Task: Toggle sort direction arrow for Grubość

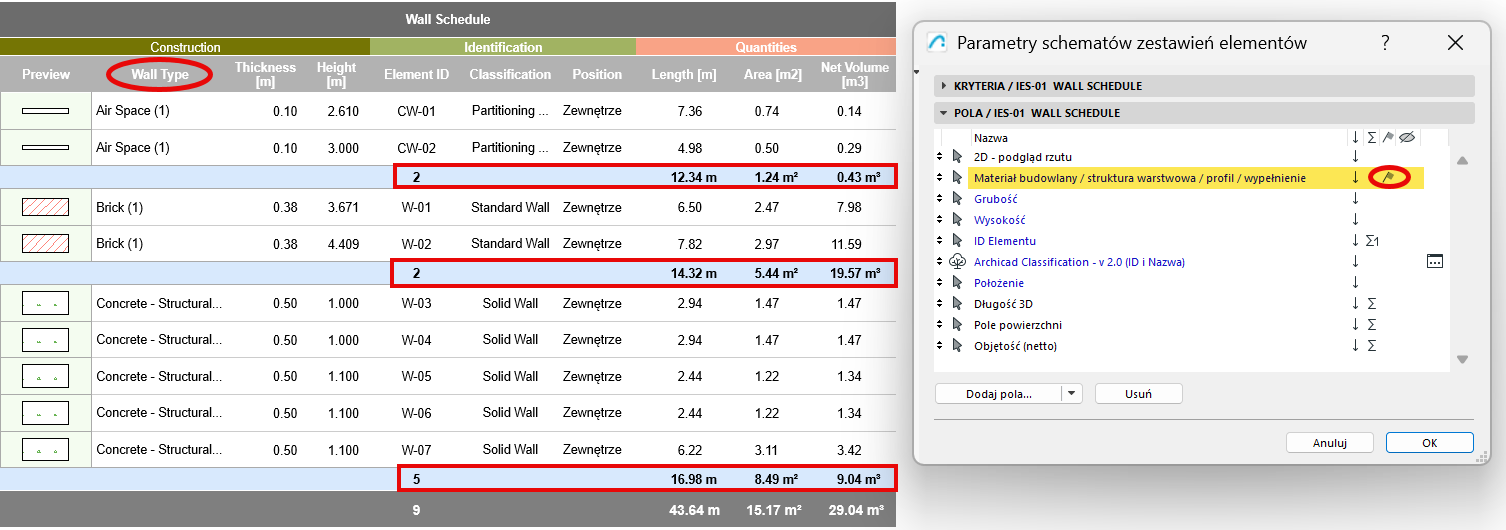Action: (1356, 198)
